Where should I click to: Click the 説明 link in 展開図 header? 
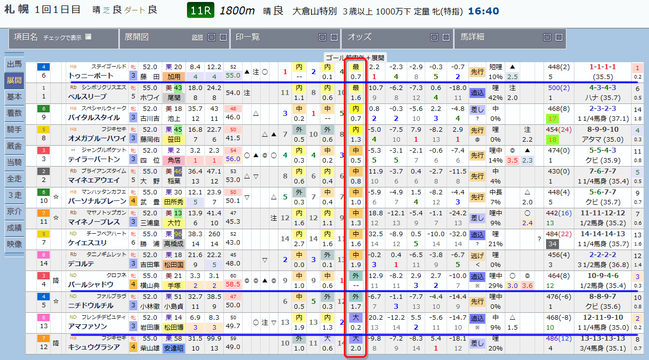click(x=197, y=38)
